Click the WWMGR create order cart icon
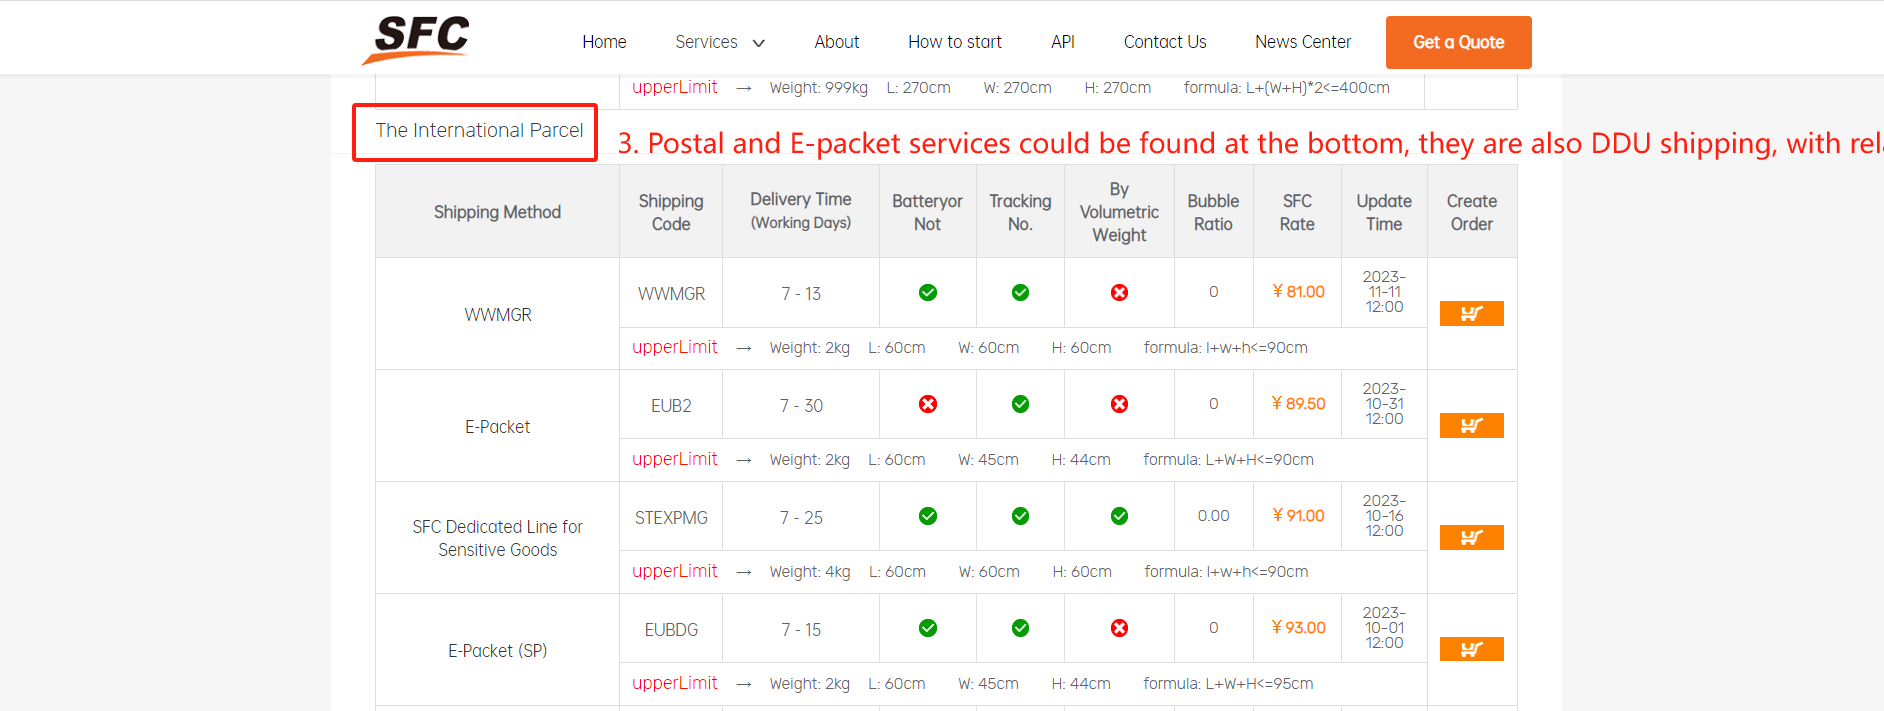Screen dimensions: 1884x711 click(1471, 314)
